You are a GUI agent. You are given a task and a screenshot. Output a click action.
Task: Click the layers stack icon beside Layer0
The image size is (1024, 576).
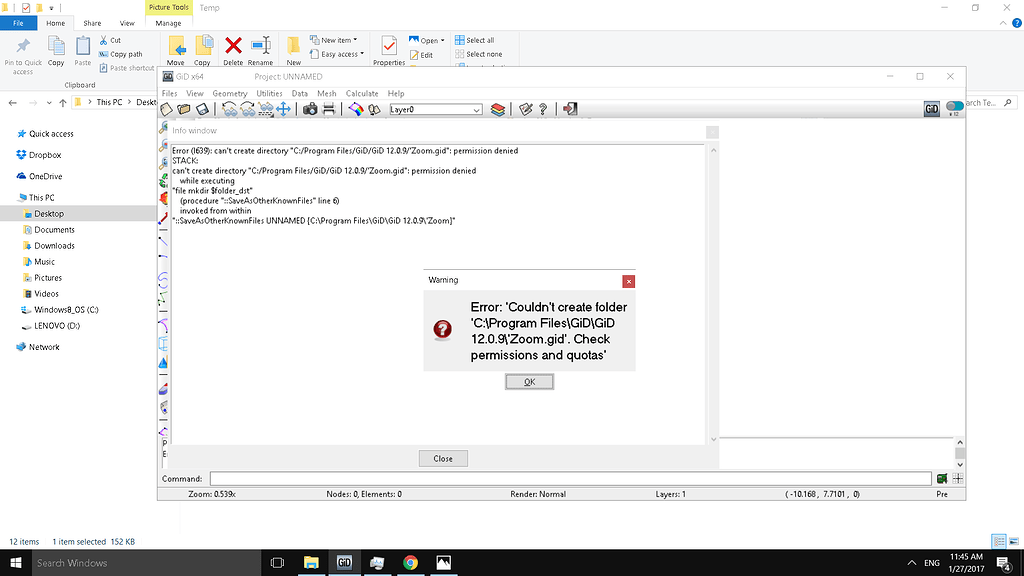497,110
